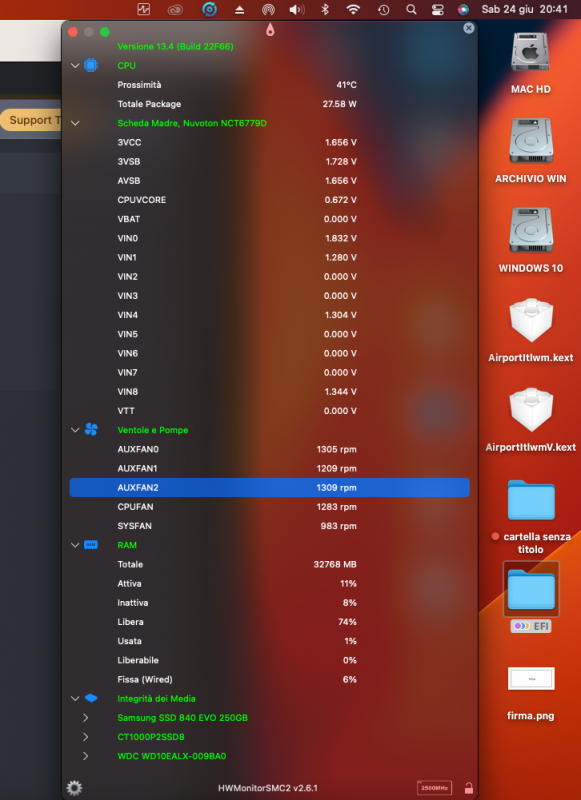Viewport: 581px width, 800px height.
Task: Click the eject icon in menu bar
Action: point(239,10)
